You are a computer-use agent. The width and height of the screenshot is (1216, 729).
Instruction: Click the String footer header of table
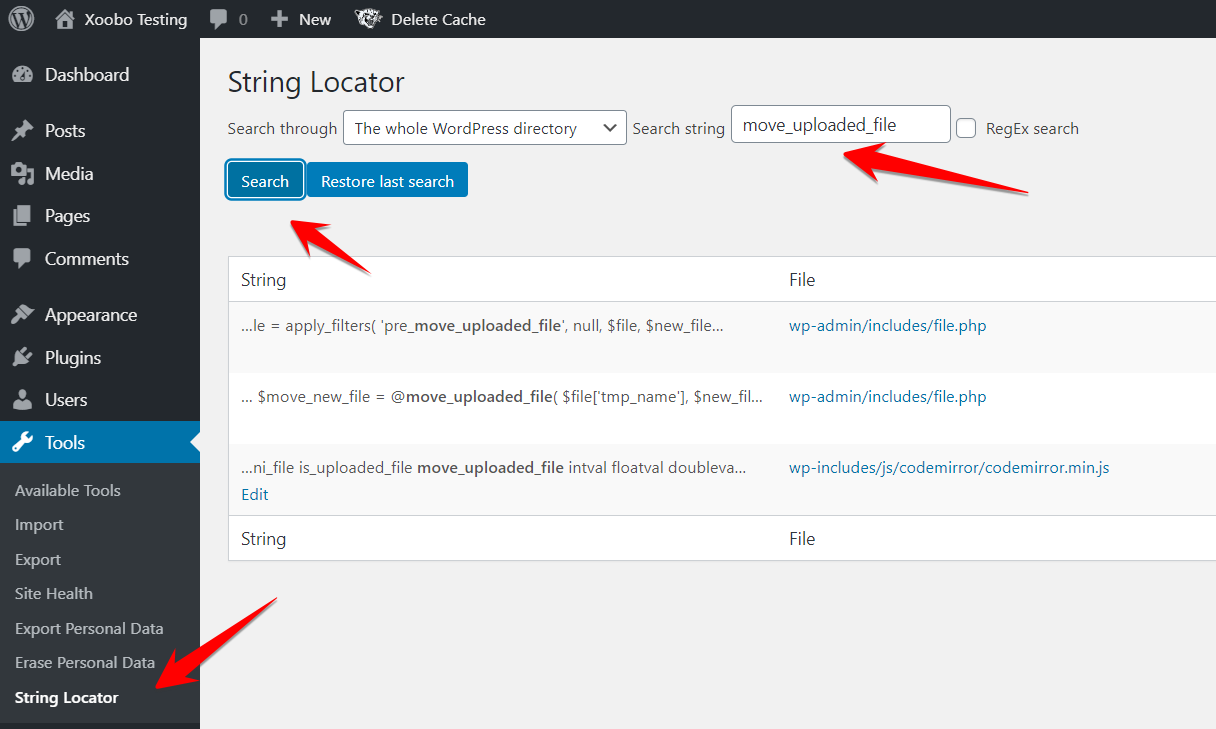(264, 539)
